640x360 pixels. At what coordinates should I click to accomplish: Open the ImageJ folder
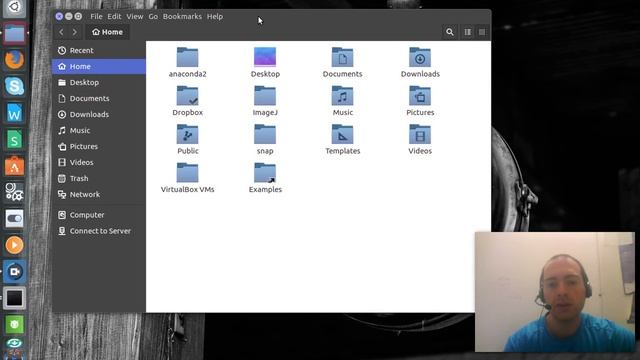[x=265, y=96]
